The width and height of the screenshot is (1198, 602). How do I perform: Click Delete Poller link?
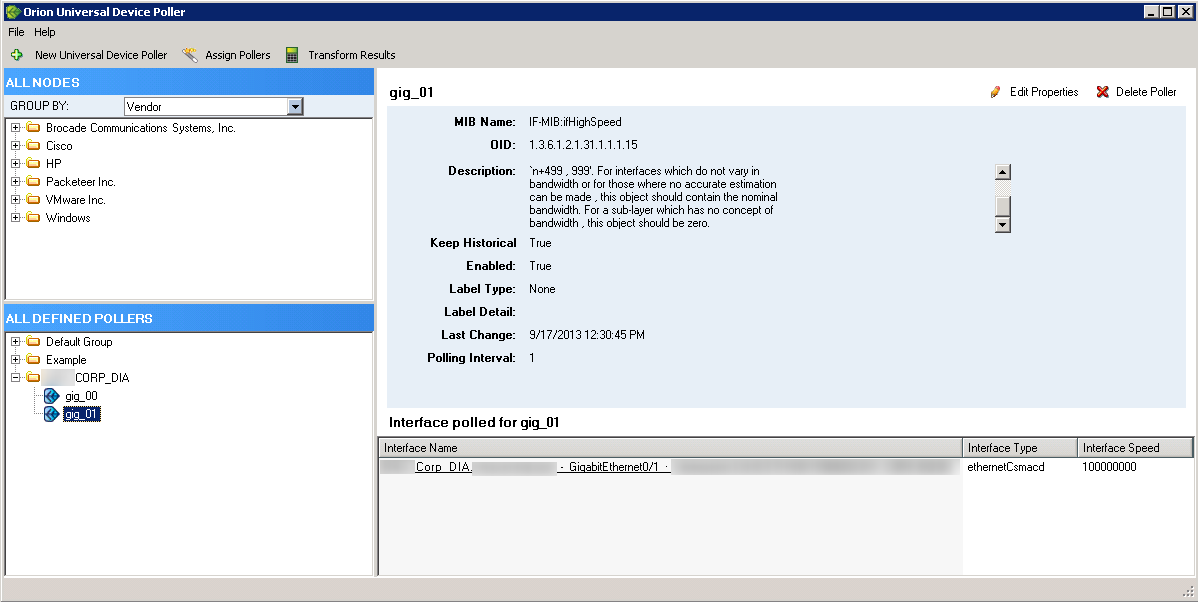1146,92
